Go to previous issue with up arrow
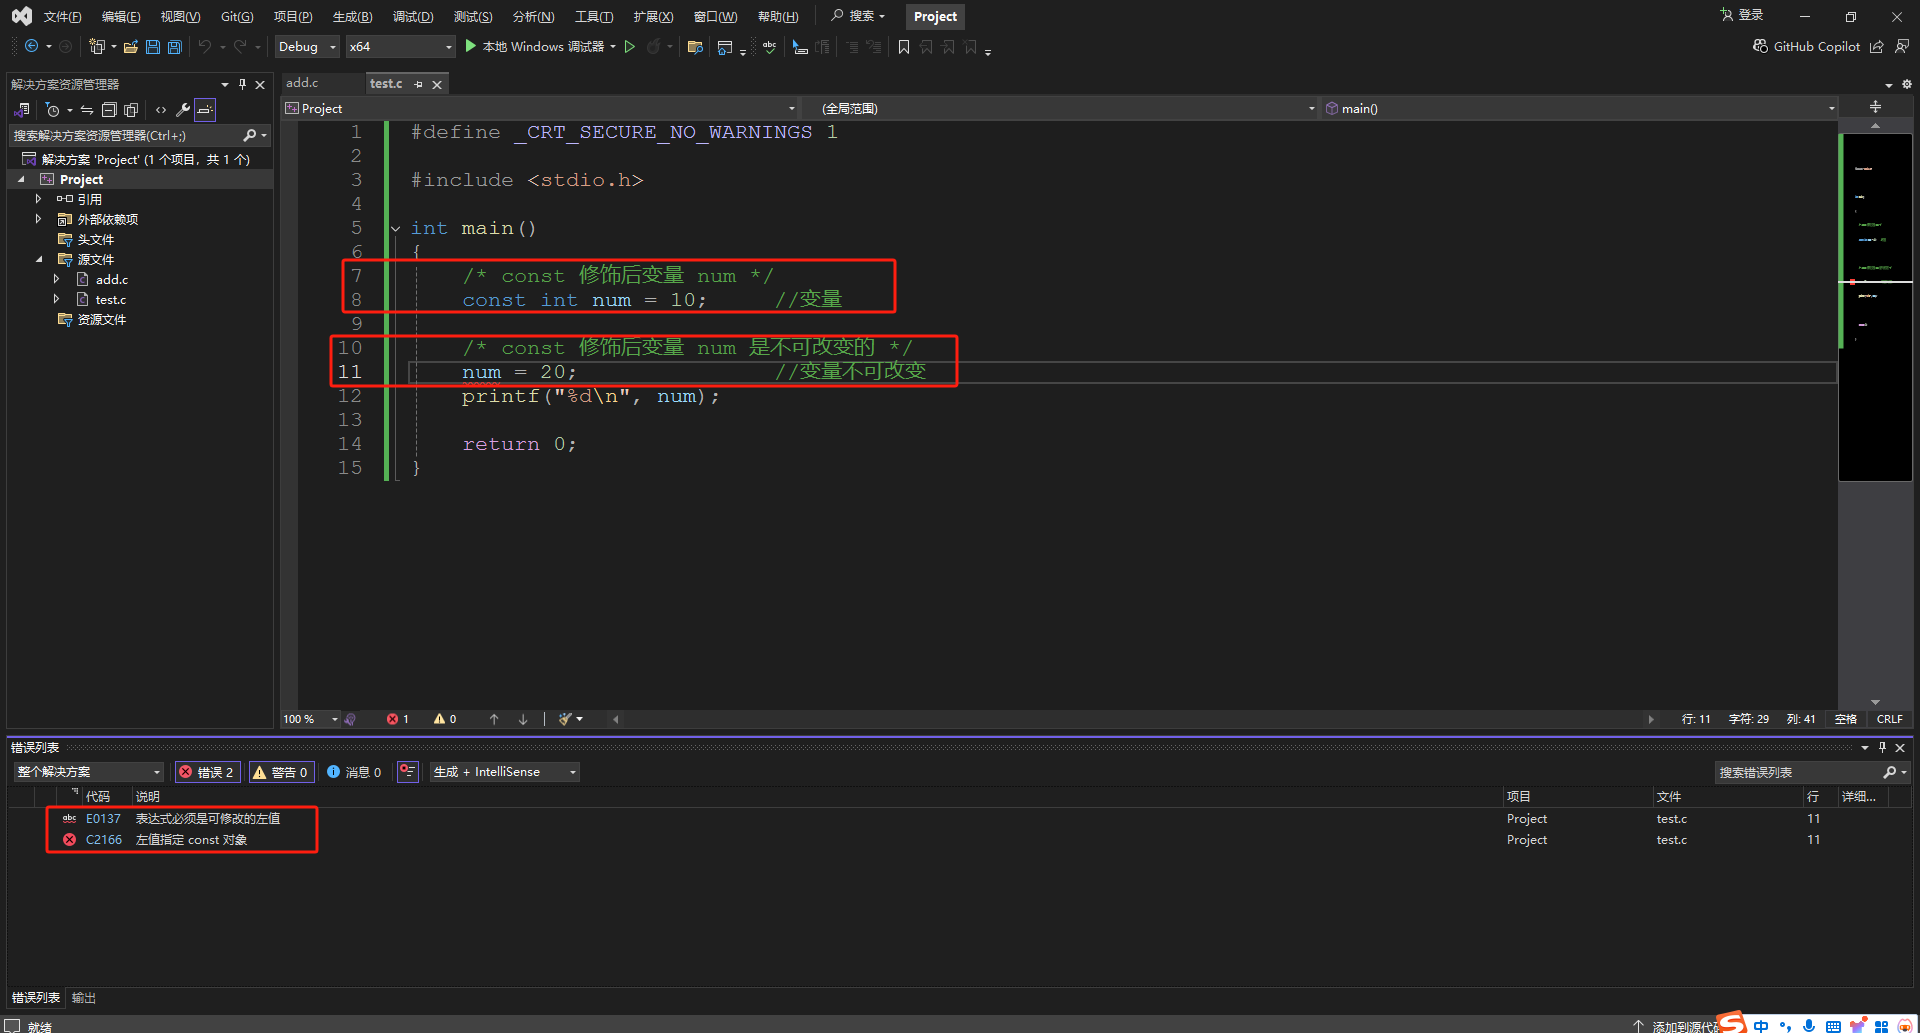 coord(494,719)
